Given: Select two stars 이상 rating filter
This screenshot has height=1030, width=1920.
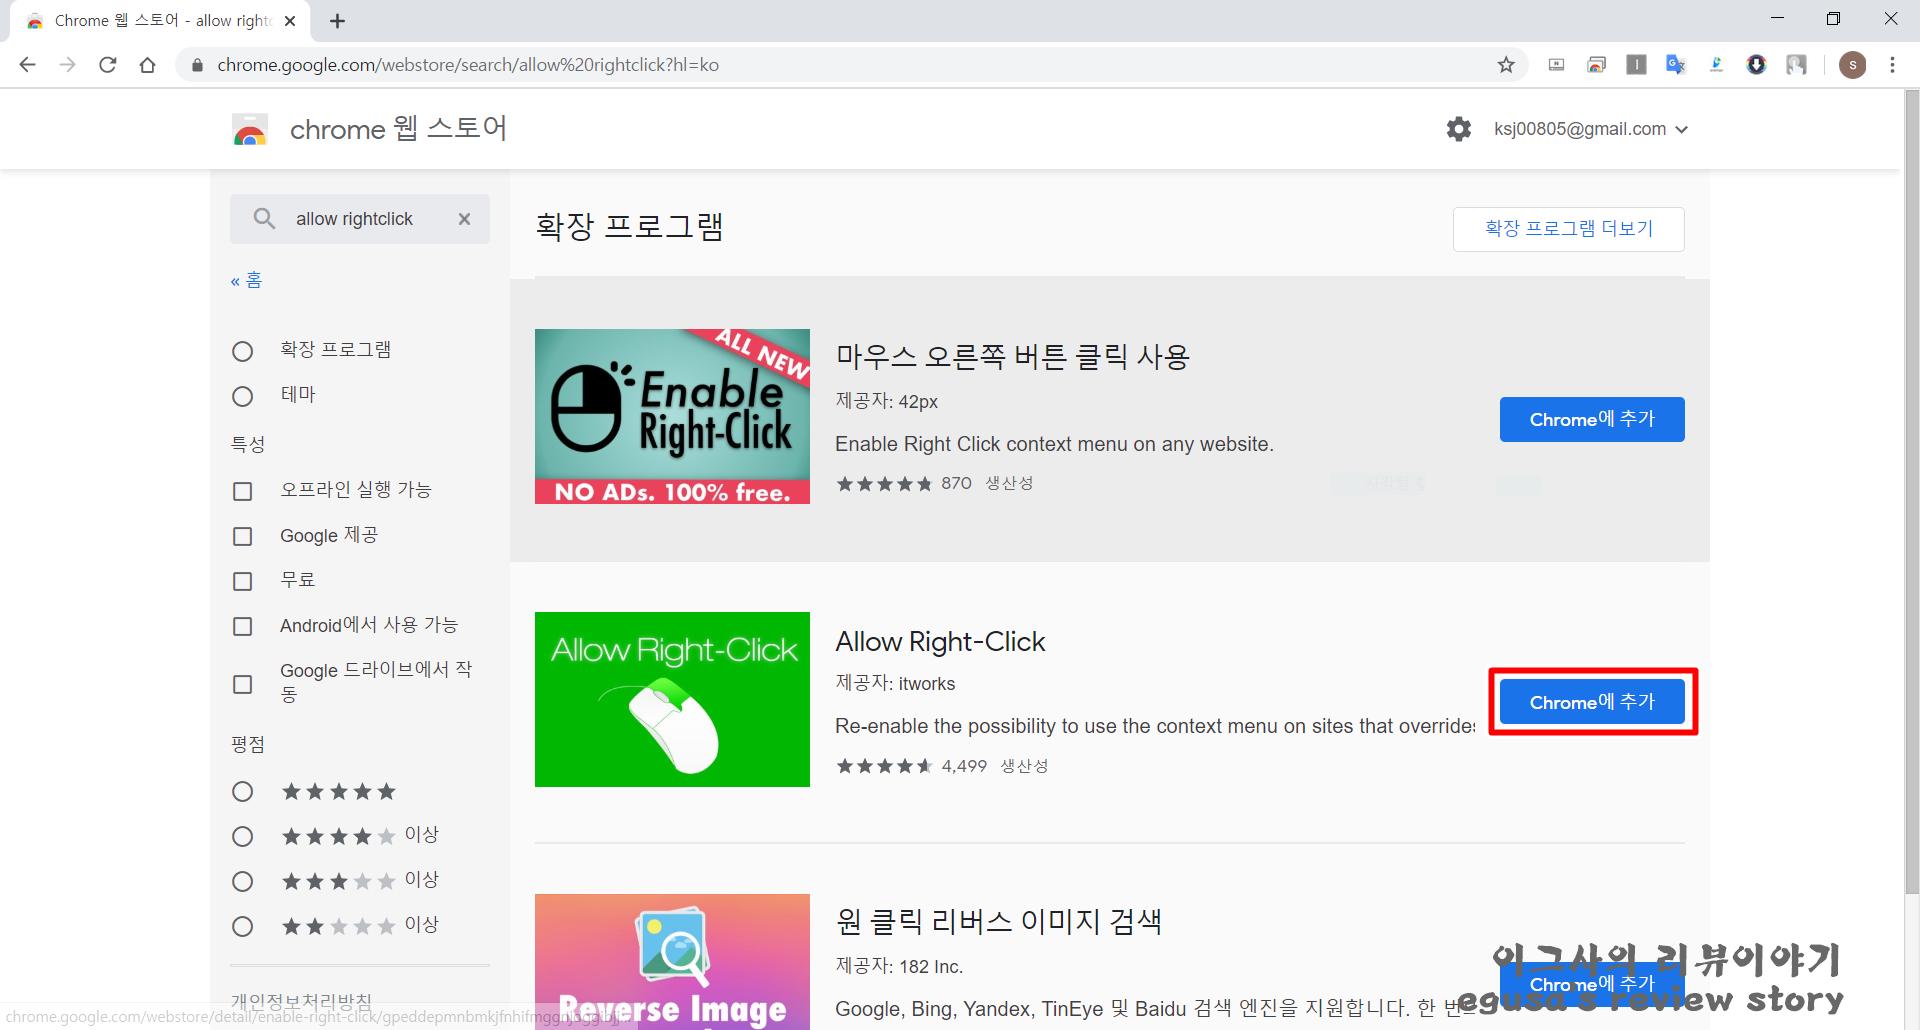Looking at the screenshot, I should click(242, 926).
